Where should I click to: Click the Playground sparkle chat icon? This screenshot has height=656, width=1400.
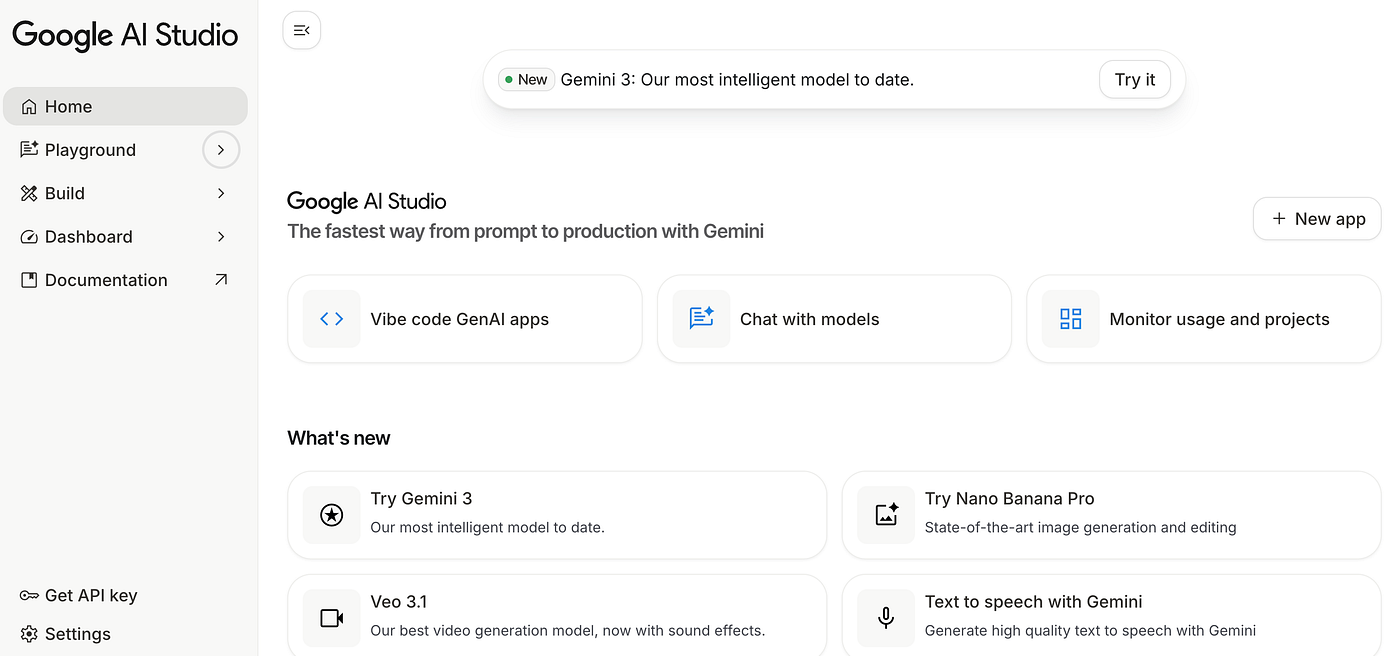[29, 150]
